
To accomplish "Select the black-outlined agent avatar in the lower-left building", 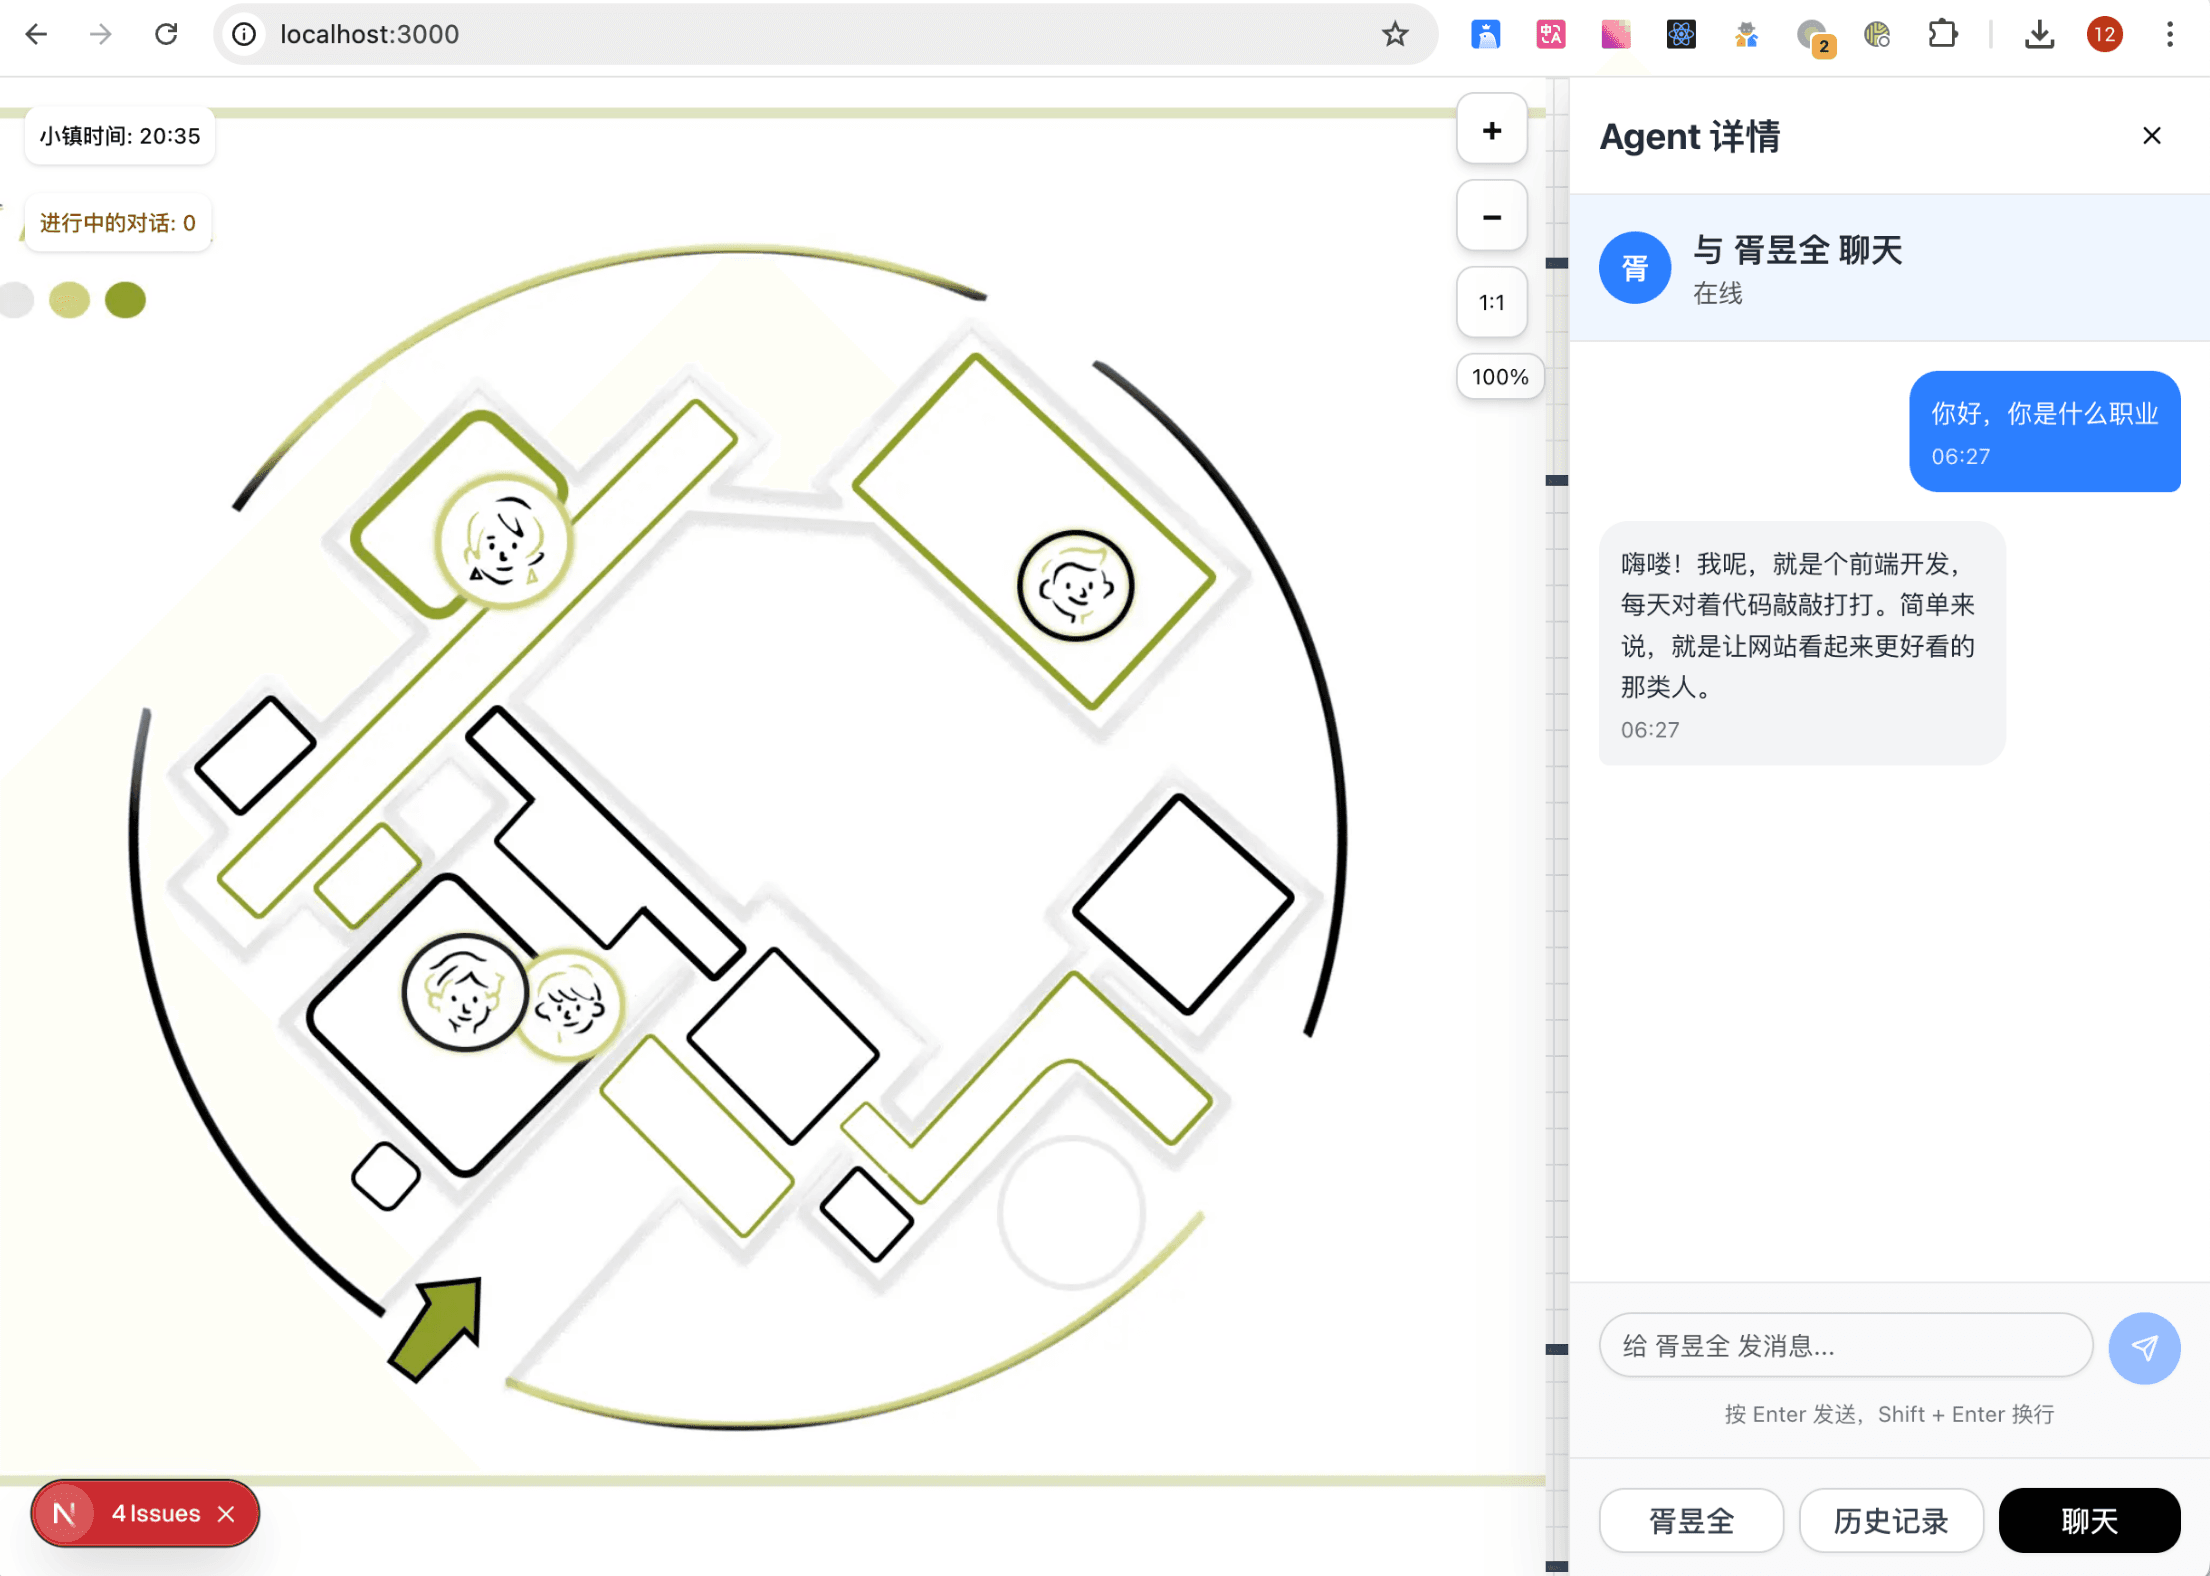I will pos(464,992).
